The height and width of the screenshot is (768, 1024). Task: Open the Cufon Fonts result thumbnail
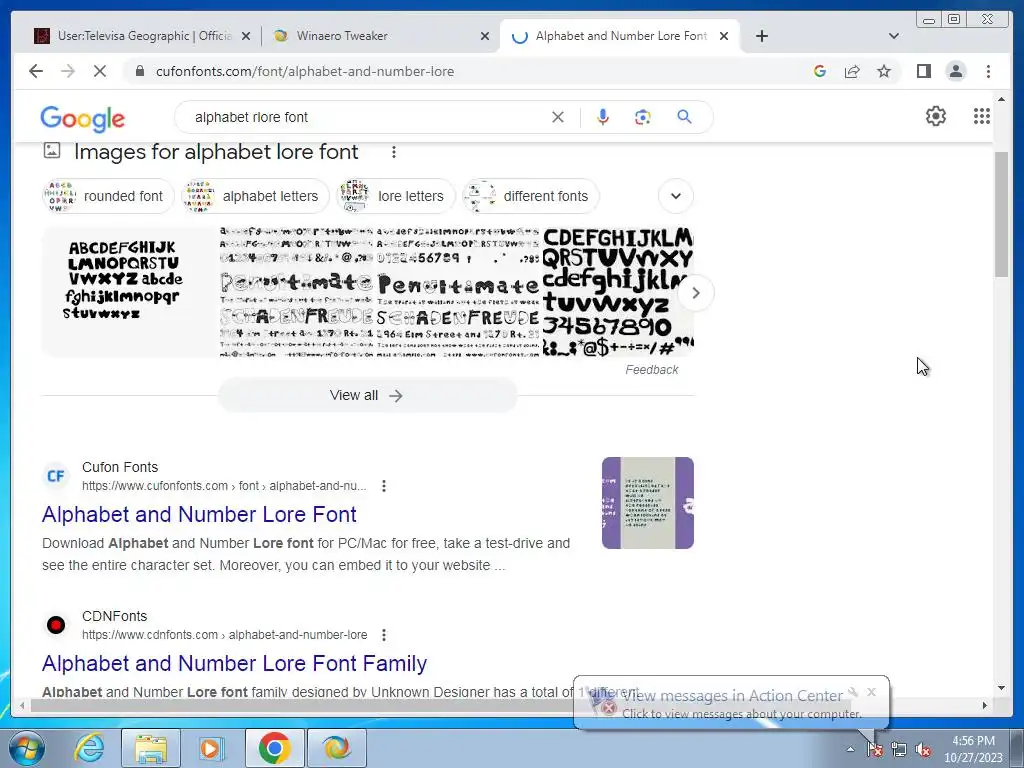click(647, 503)
